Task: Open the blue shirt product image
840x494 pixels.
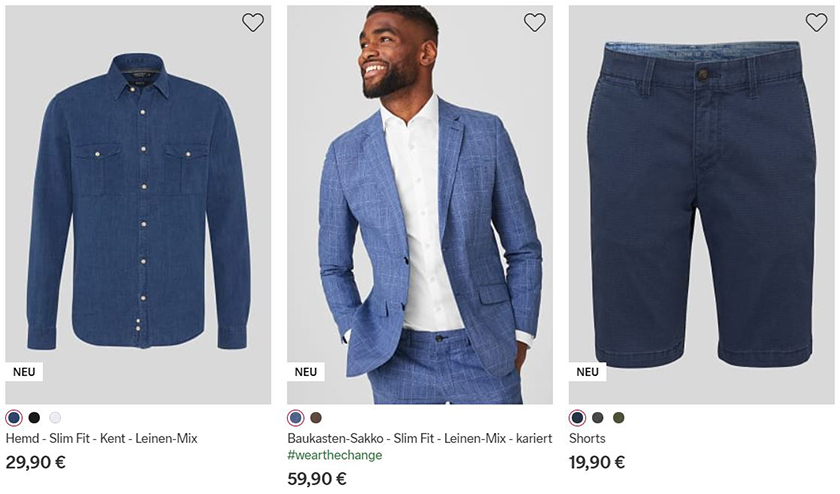Action: pyautogui.click(x=138, y=200)
